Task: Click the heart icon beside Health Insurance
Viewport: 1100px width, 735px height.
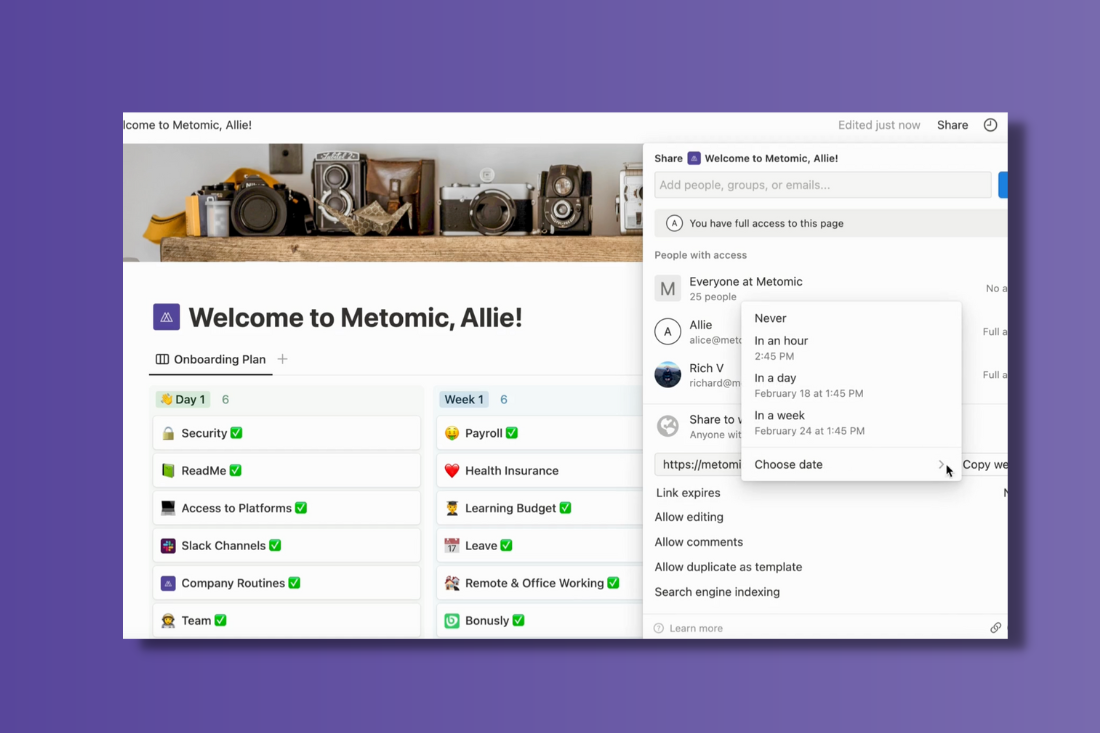Action: click(453, 470)
